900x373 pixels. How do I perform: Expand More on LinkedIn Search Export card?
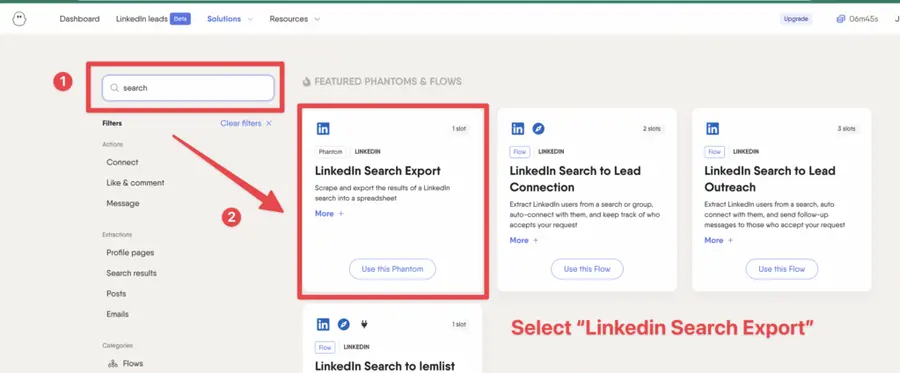pos(329,213)
